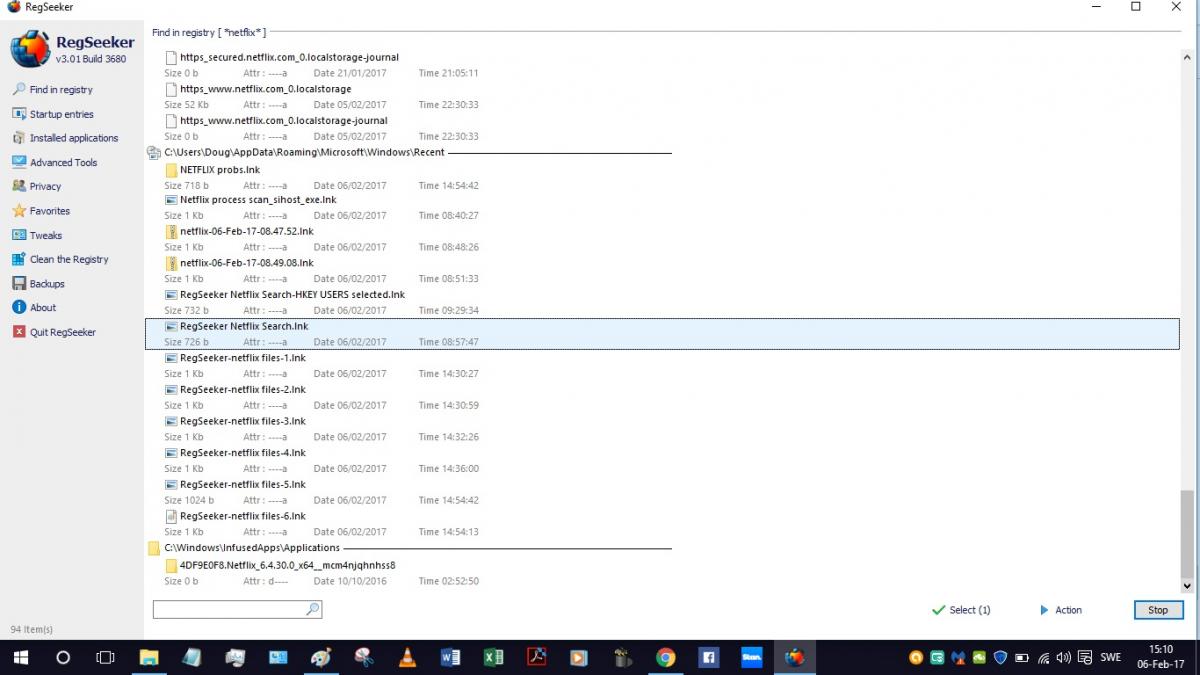Image resolution: width=1200 pixels, height=675 pixels.
Task: Click the Recent folder path header
Action: pos(304,153)
